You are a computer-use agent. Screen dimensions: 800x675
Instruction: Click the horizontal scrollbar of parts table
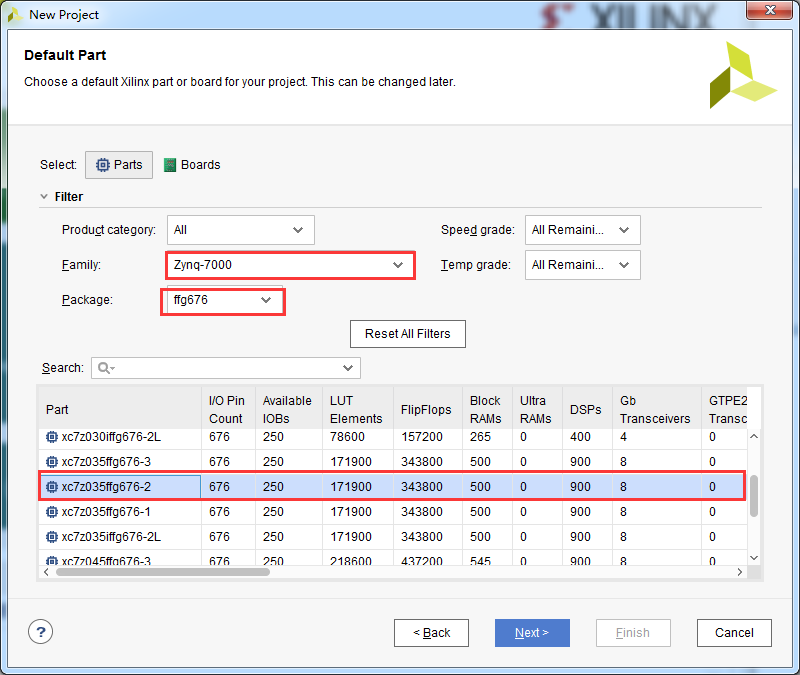point(163,572)
